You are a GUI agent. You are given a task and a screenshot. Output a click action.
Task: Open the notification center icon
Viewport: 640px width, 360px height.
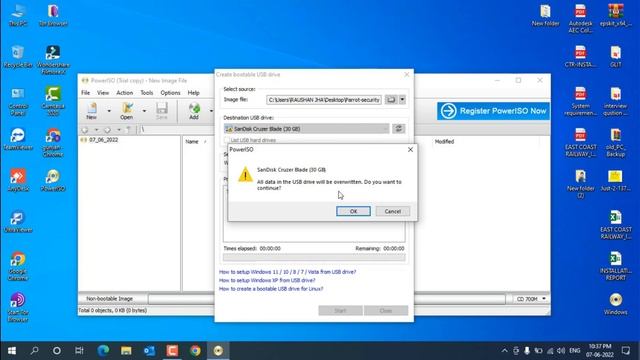point(626,351)
